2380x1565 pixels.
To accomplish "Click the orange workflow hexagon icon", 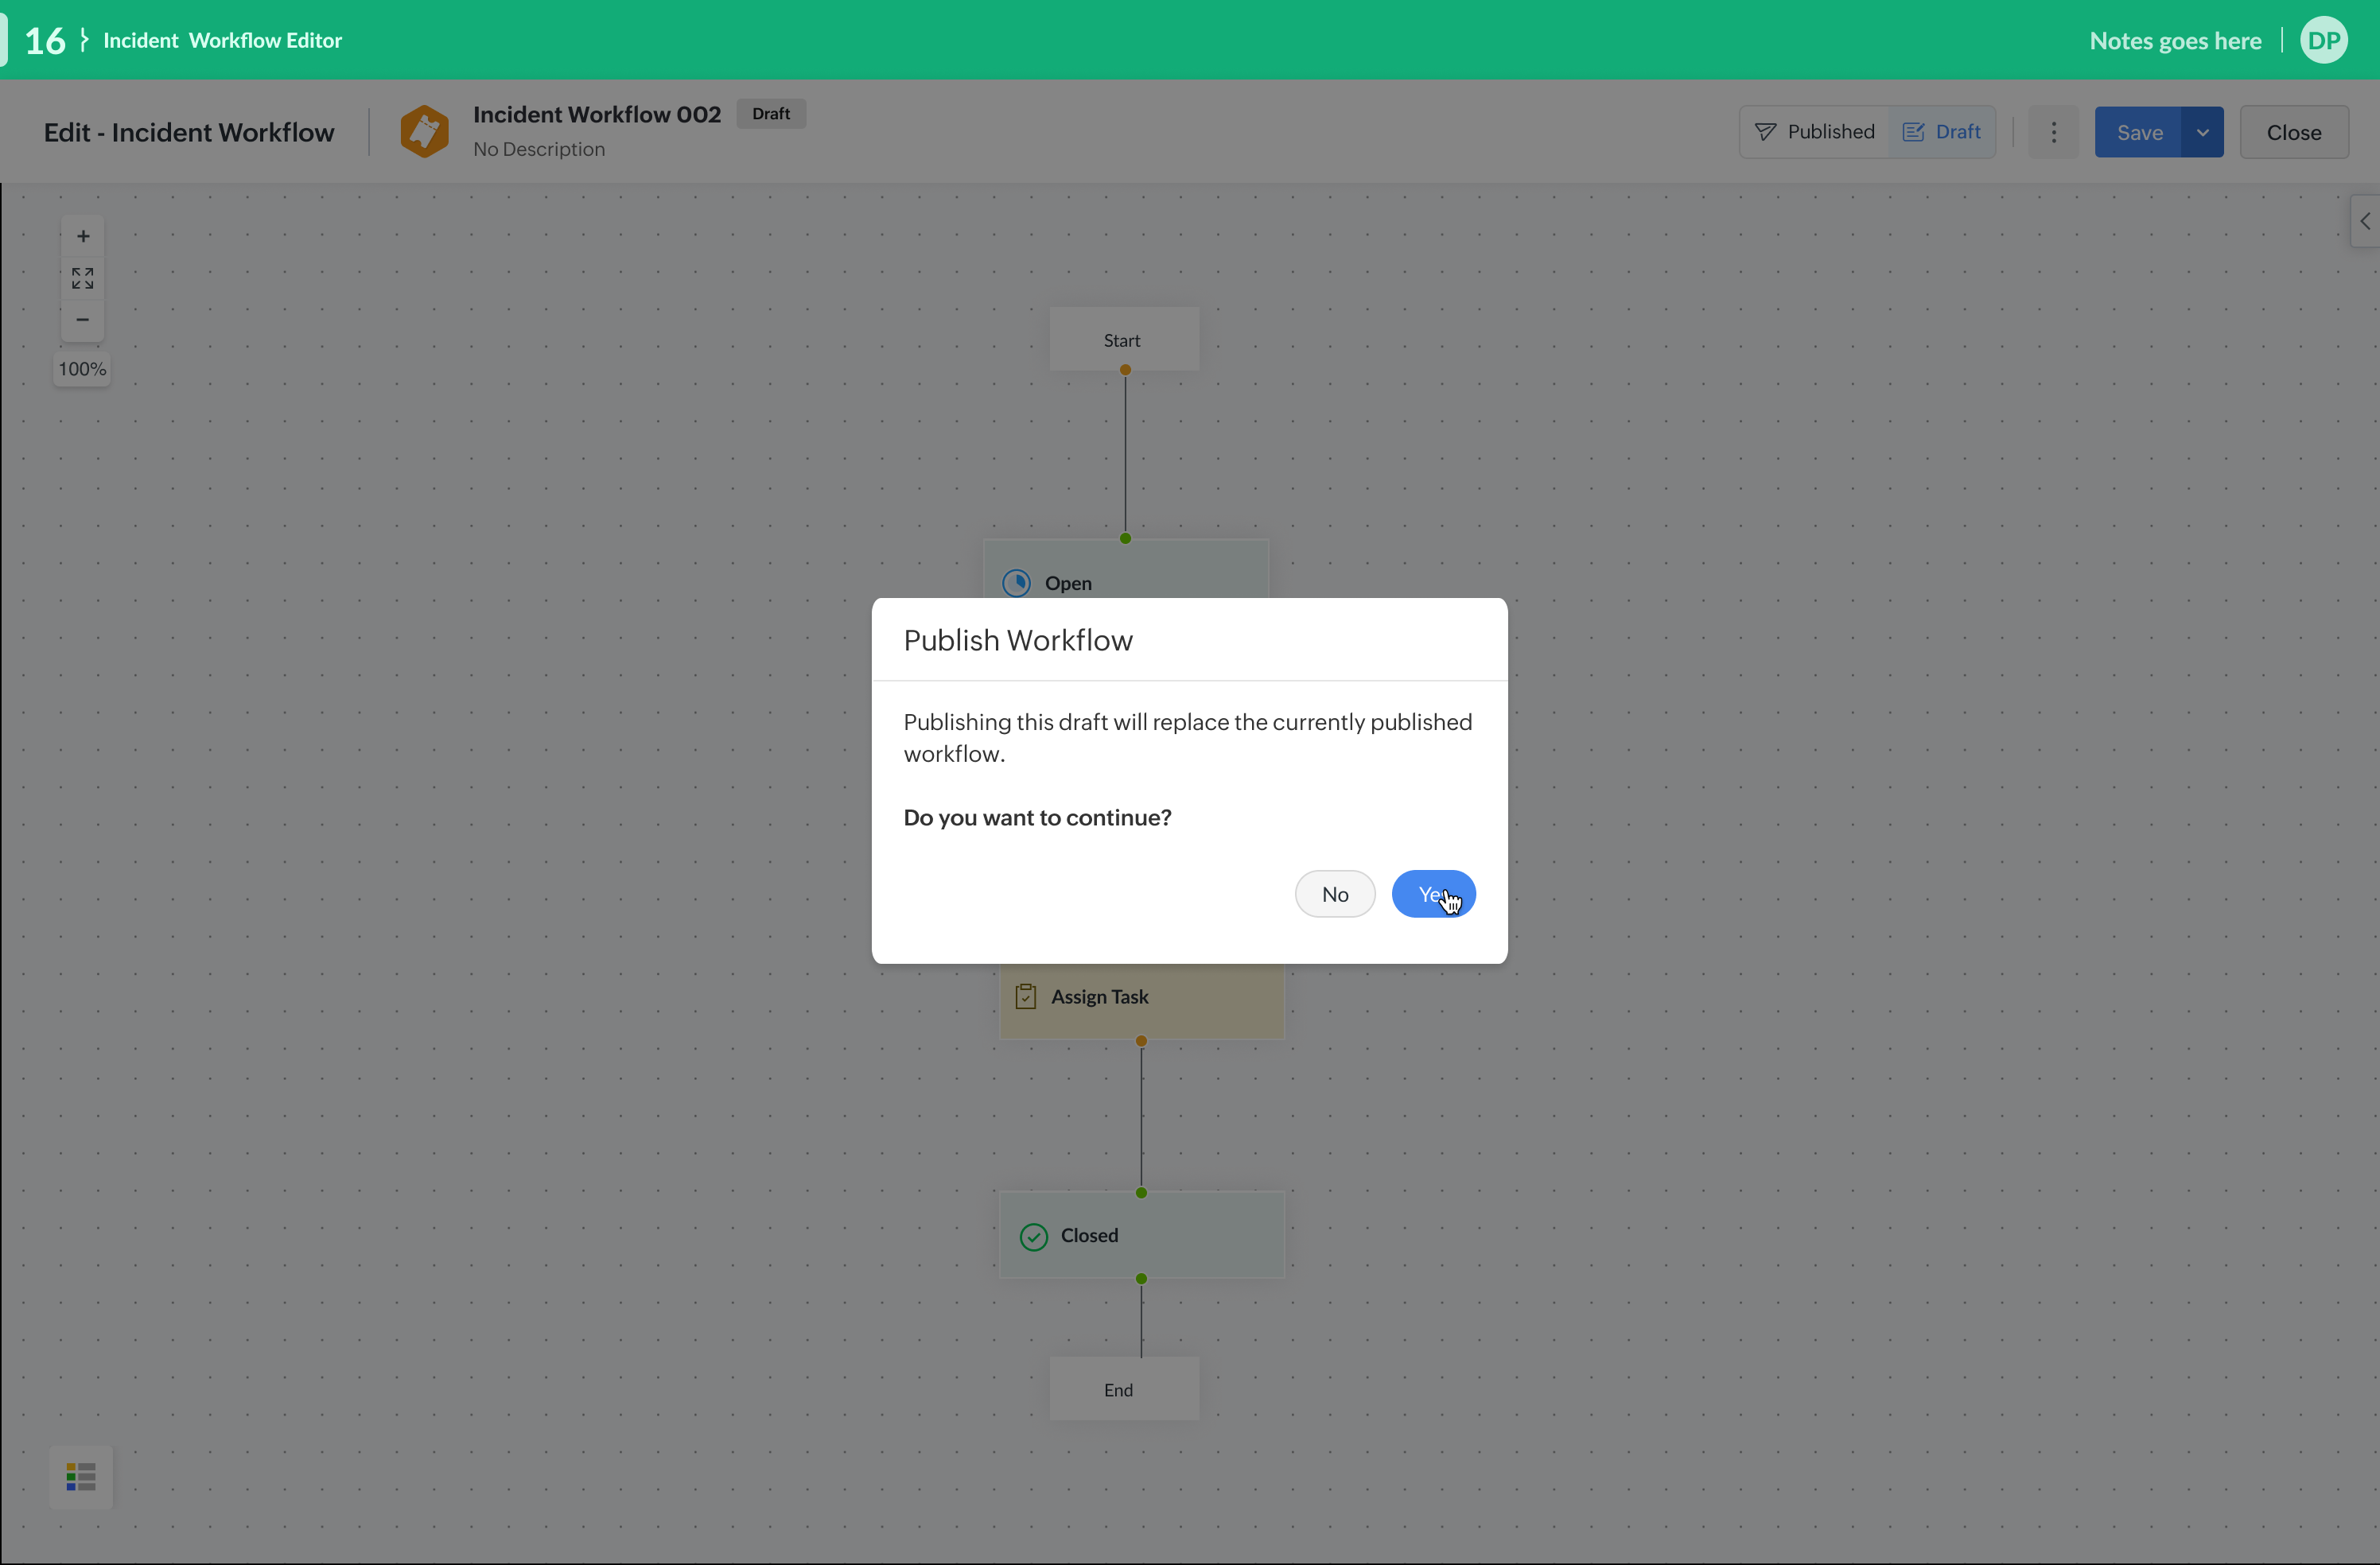I will [x=424, y=132].
